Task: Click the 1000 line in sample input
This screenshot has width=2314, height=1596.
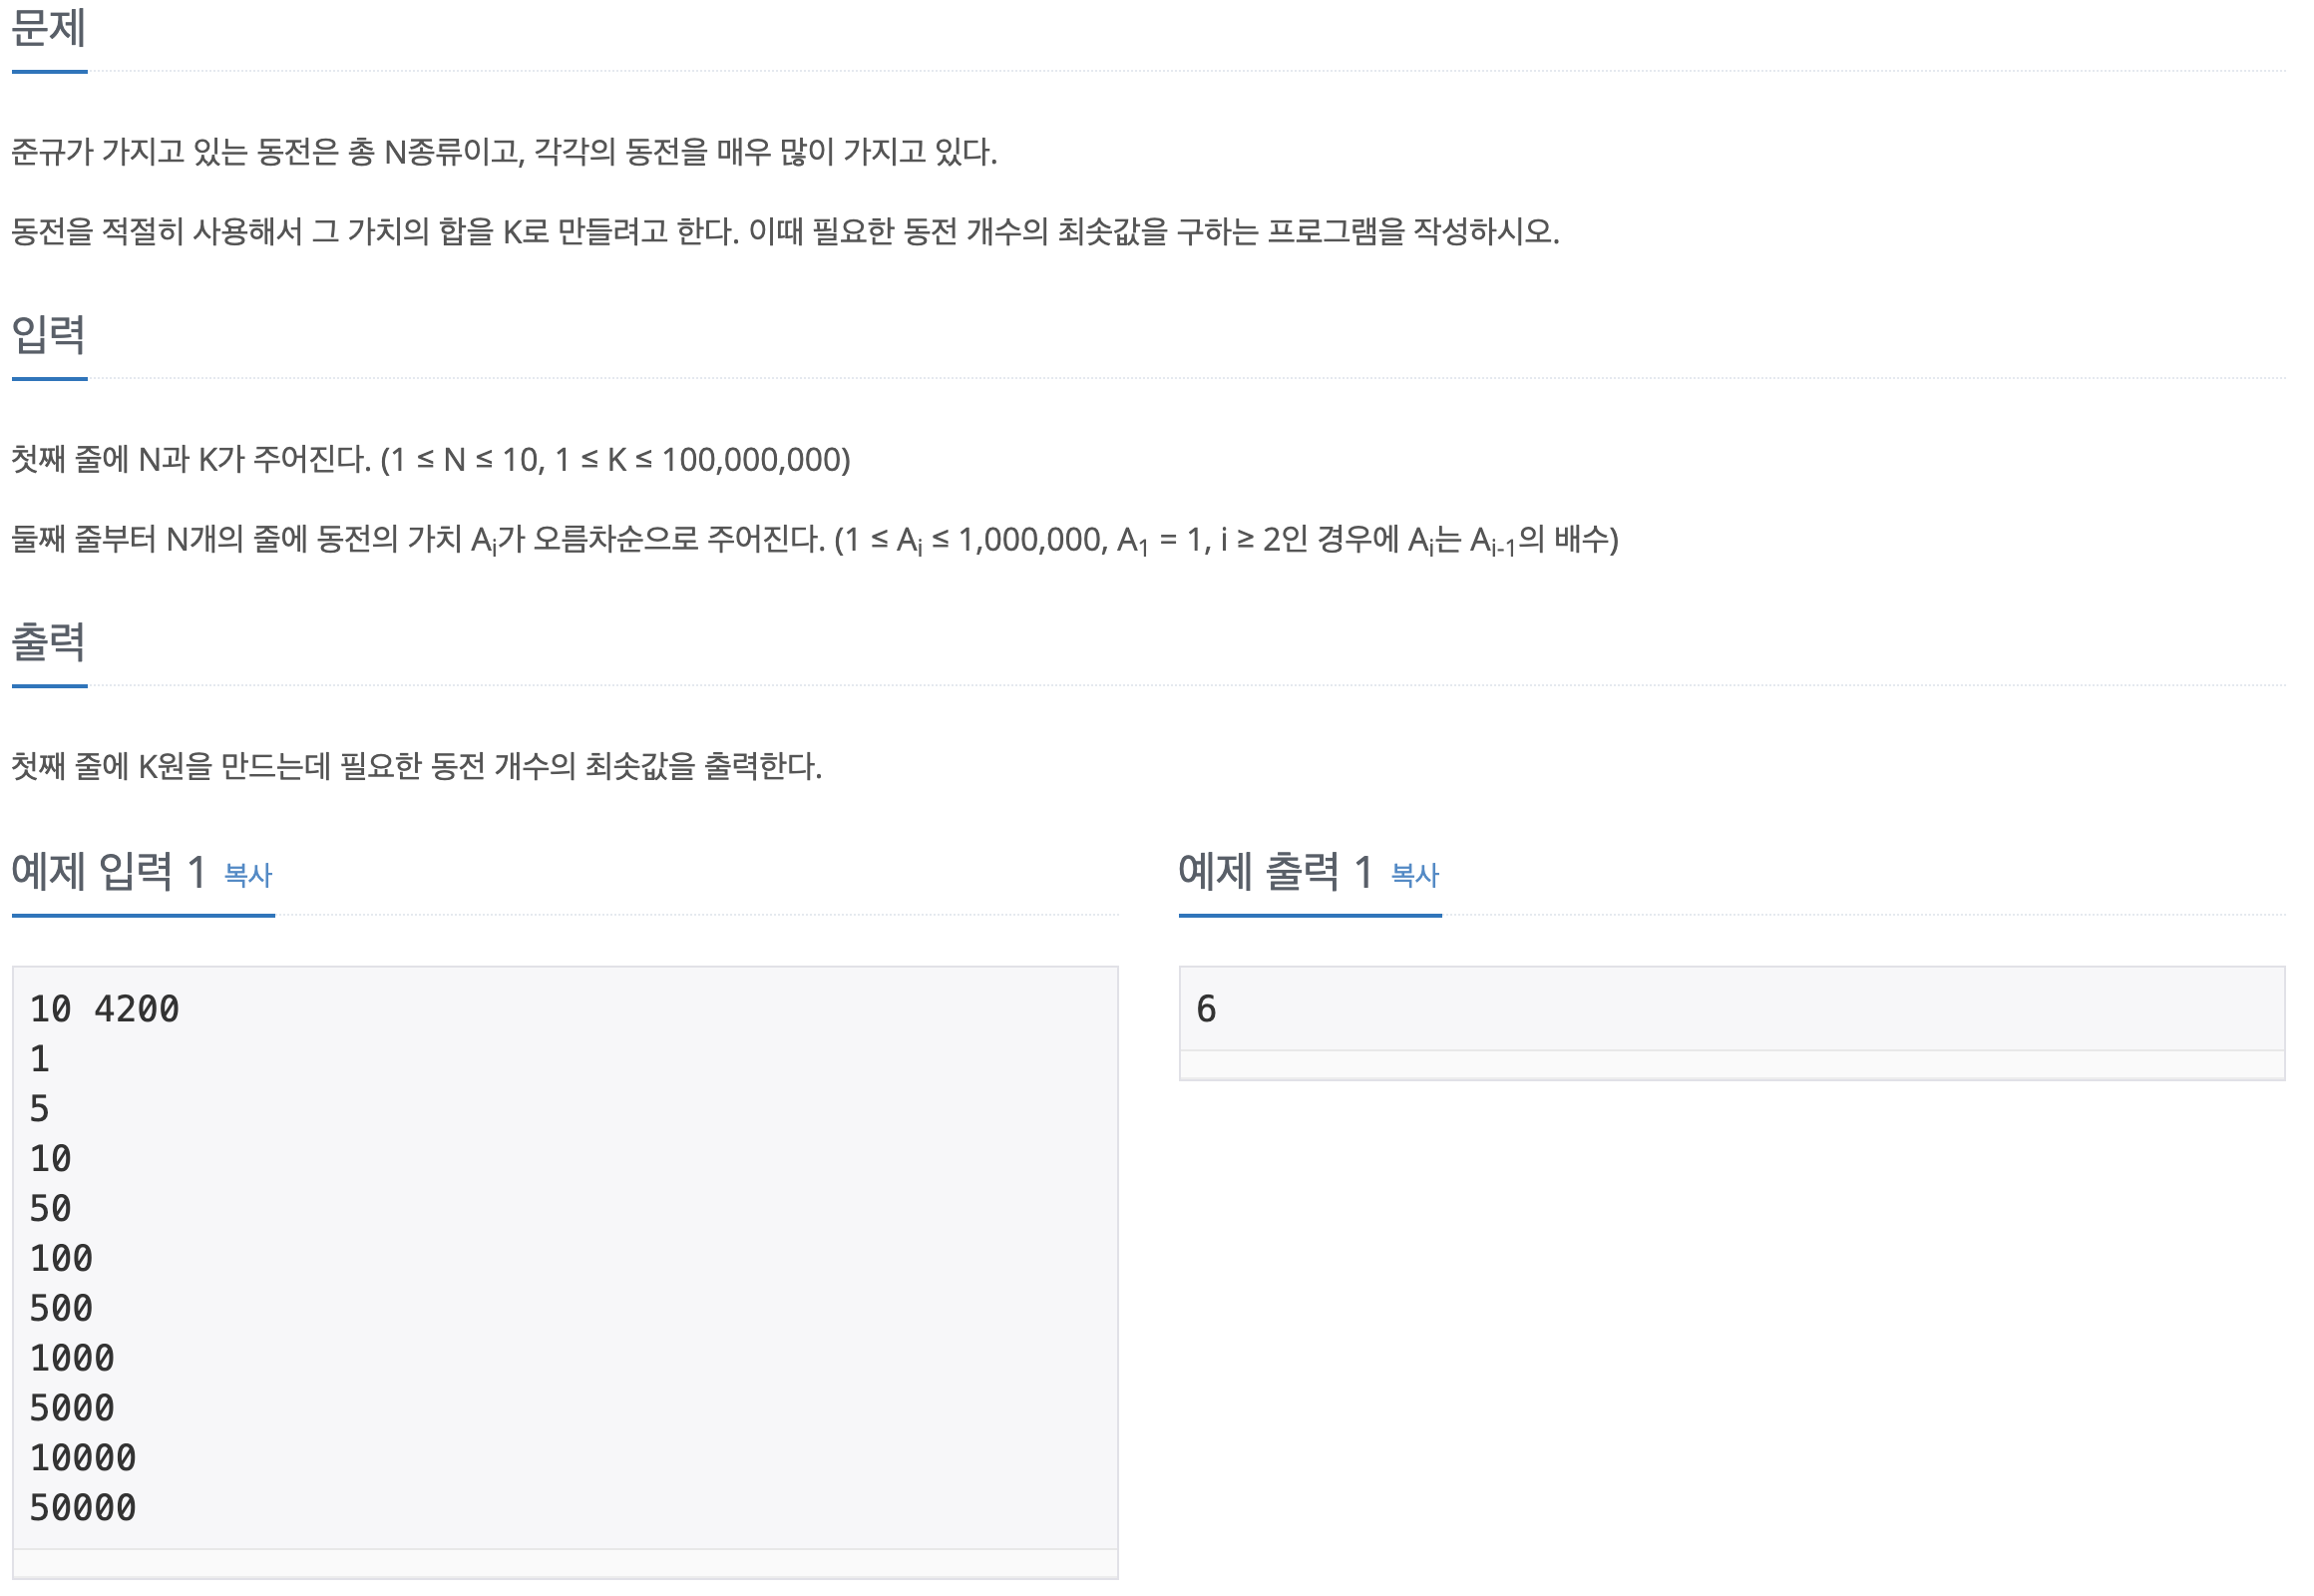Action: [x=72, y=1359]
